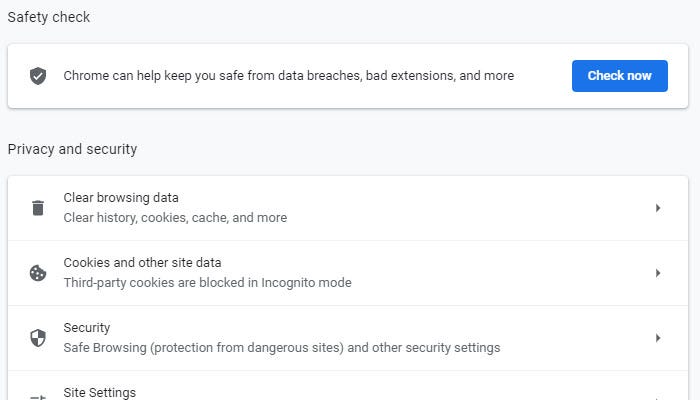Screen dimensions: 700x400
Task: Open Clear browsing data
Action: coord(121,198)
